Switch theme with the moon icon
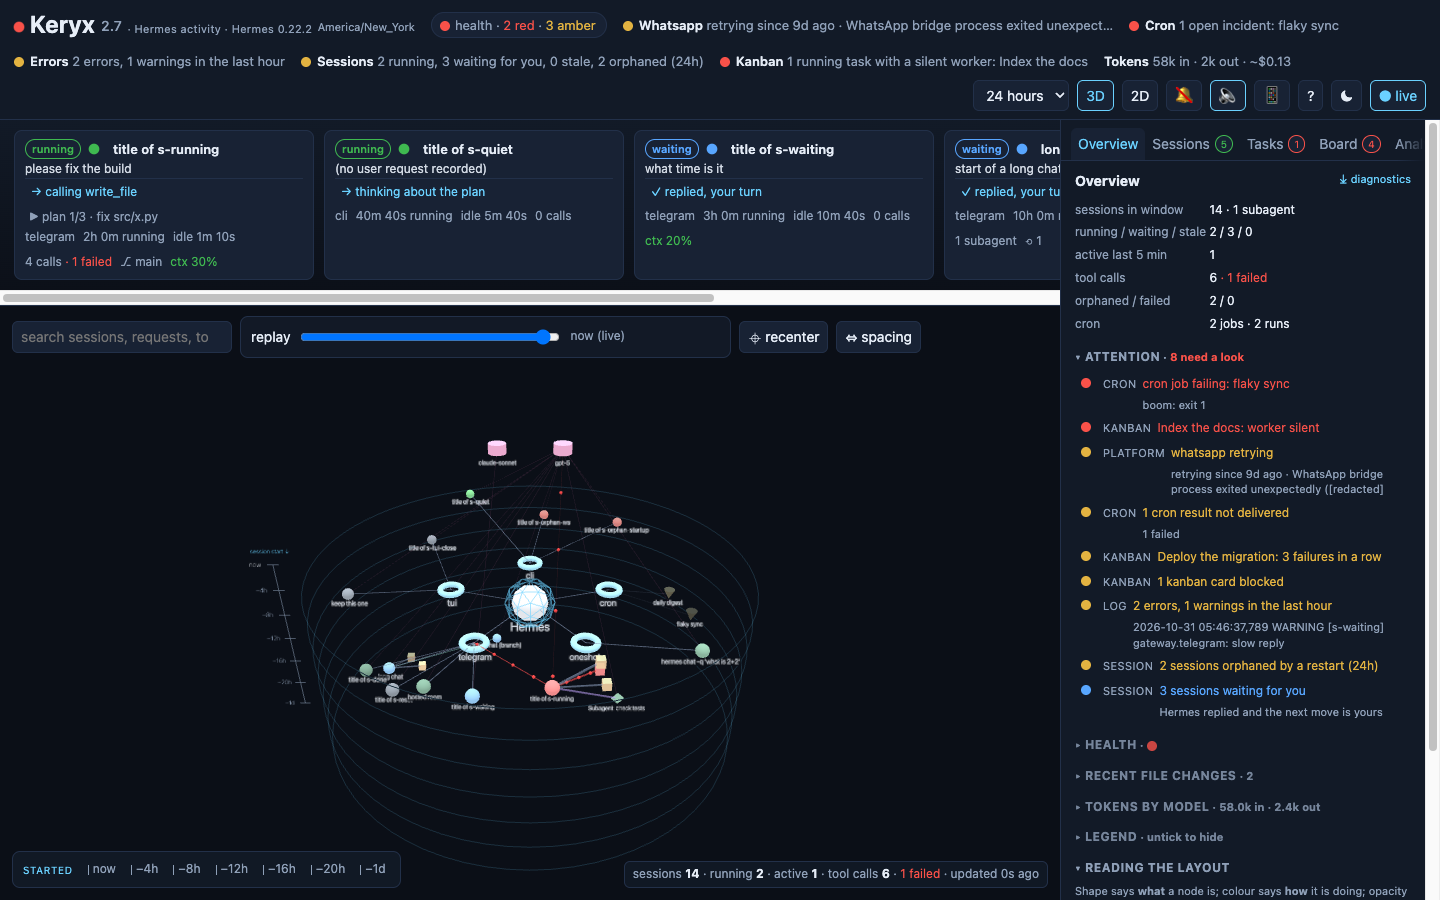Viewport: 1440px width, 900px height. [1347, 96]
